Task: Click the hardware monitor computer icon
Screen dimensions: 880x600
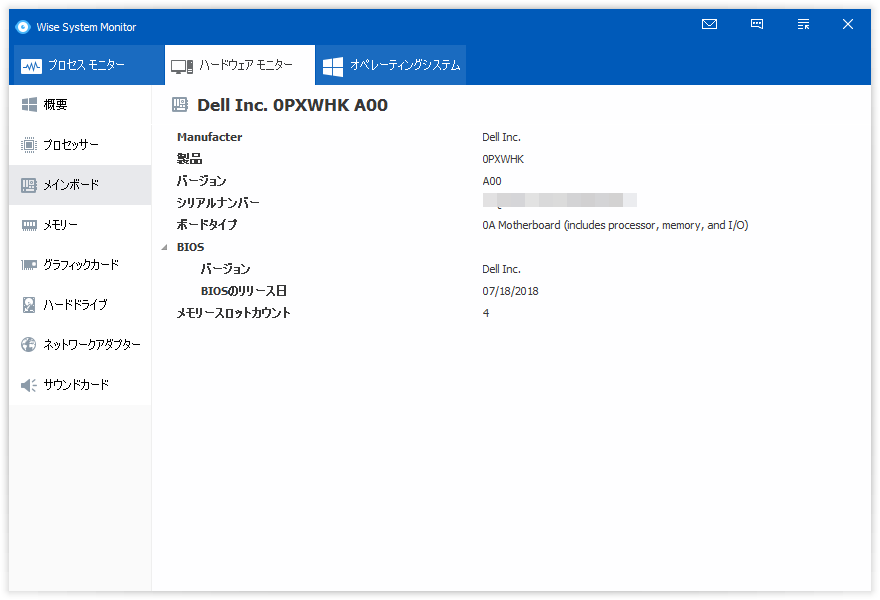Action: coord(182,67)
